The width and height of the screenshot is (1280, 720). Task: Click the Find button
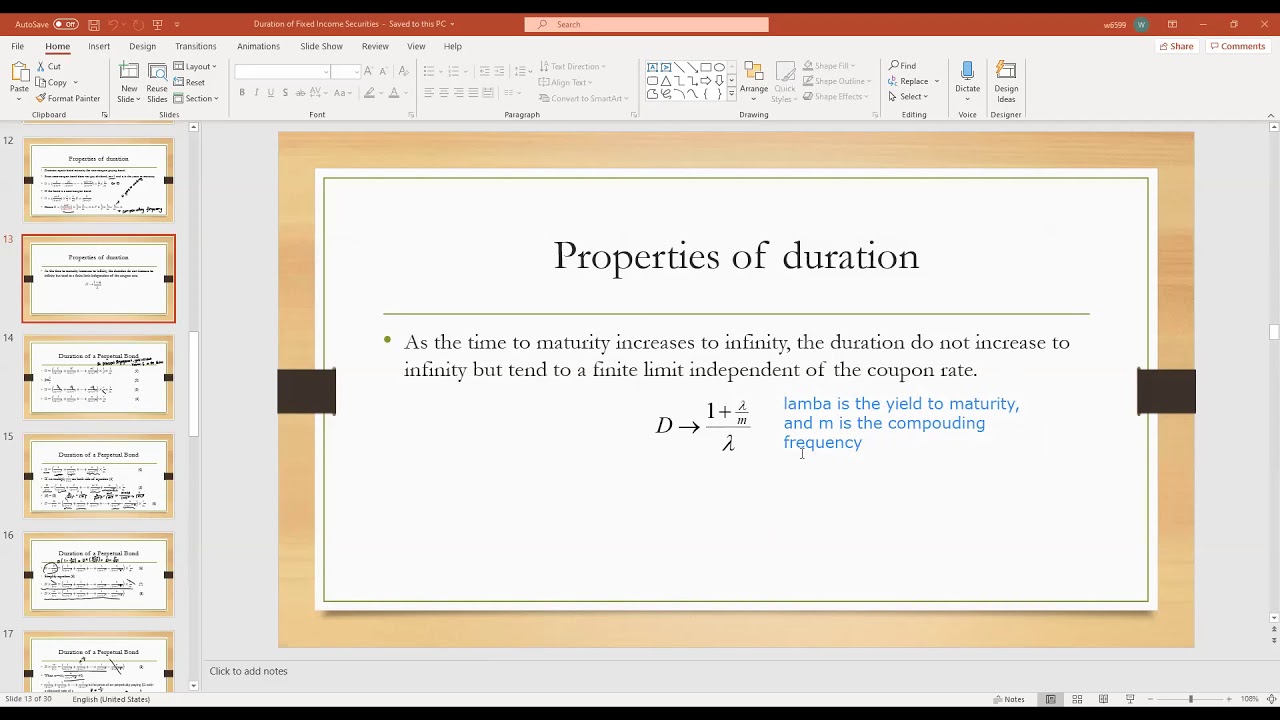903,66
